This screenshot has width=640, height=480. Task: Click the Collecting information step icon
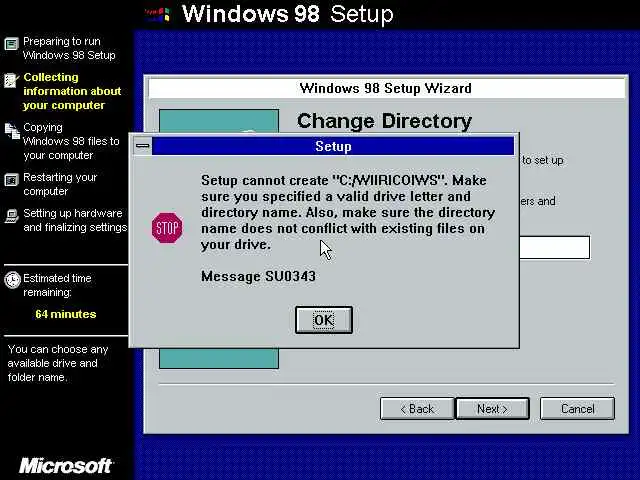(11, 80)
